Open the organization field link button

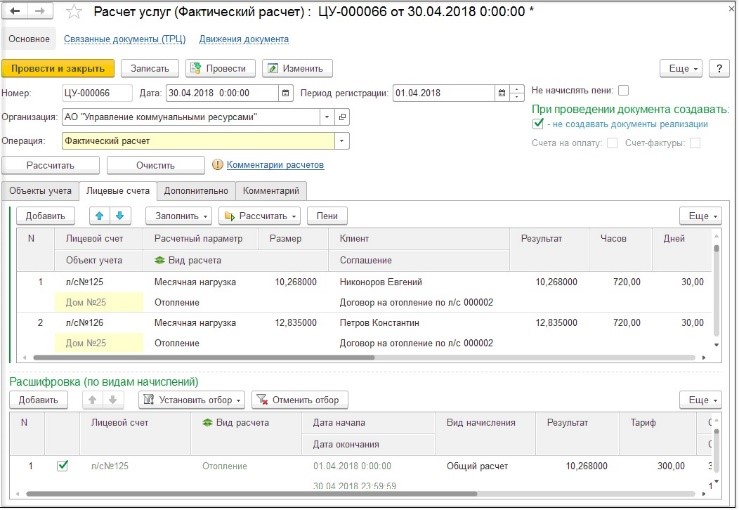coord(343,117)
